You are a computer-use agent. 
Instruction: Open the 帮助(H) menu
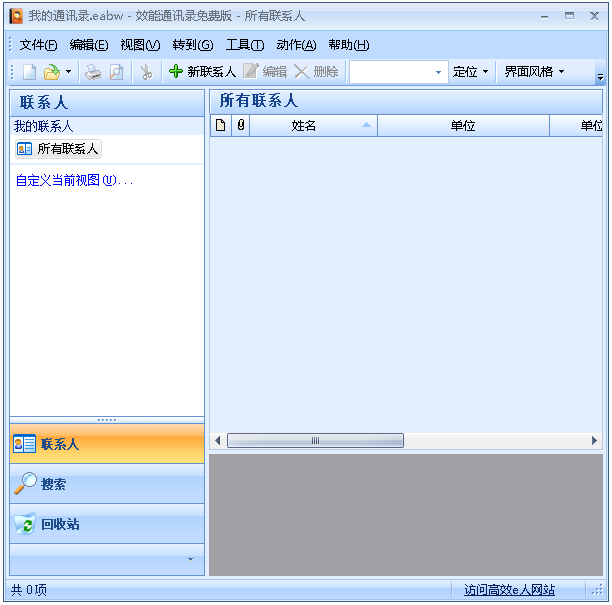click(x=349, y=45)
